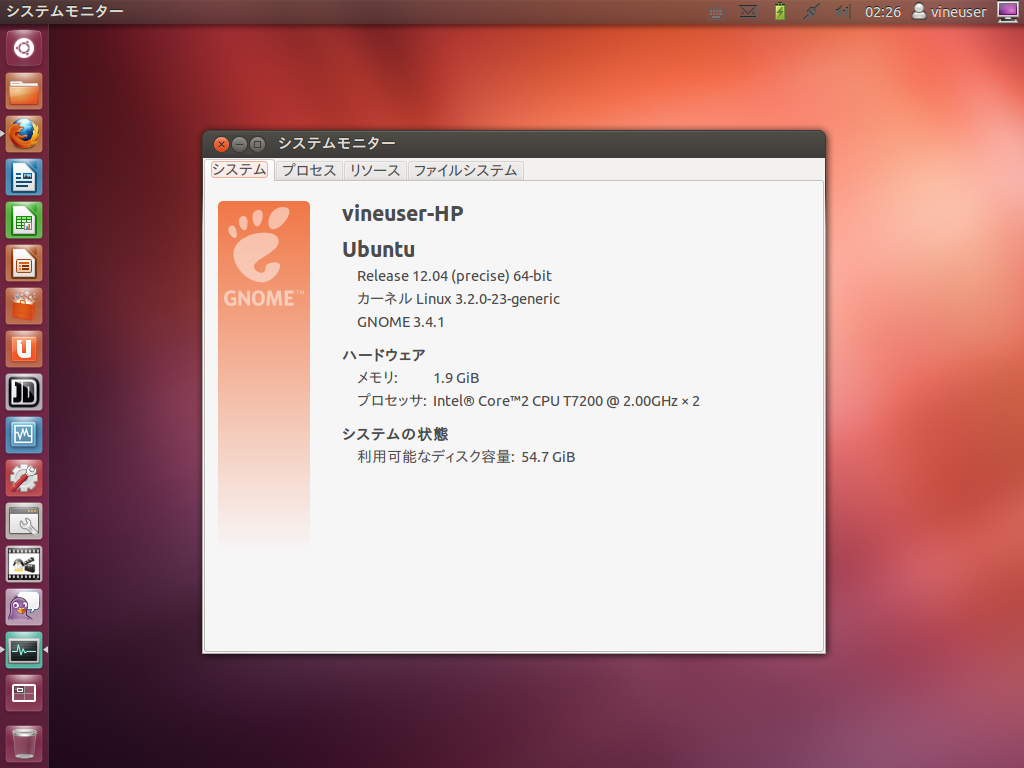1024x768 pixels.
Task: Click the 54.7 GiB disk space value
Action: [548, 457]
